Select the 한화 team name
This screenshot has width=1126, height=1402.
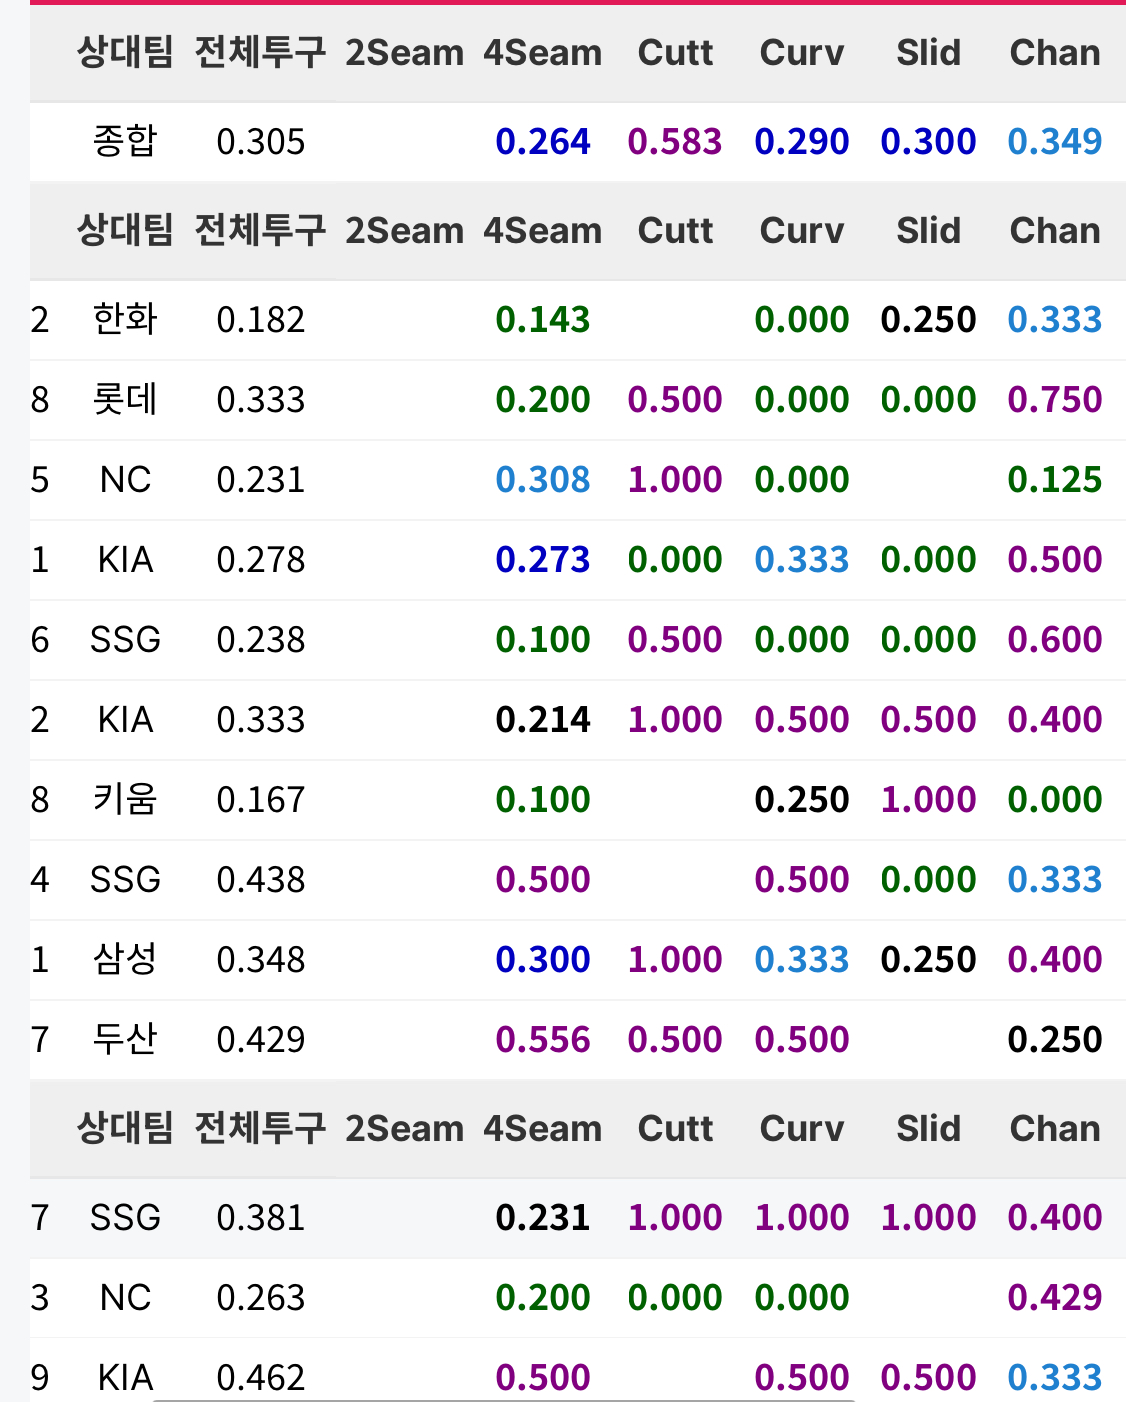point(125,319)
